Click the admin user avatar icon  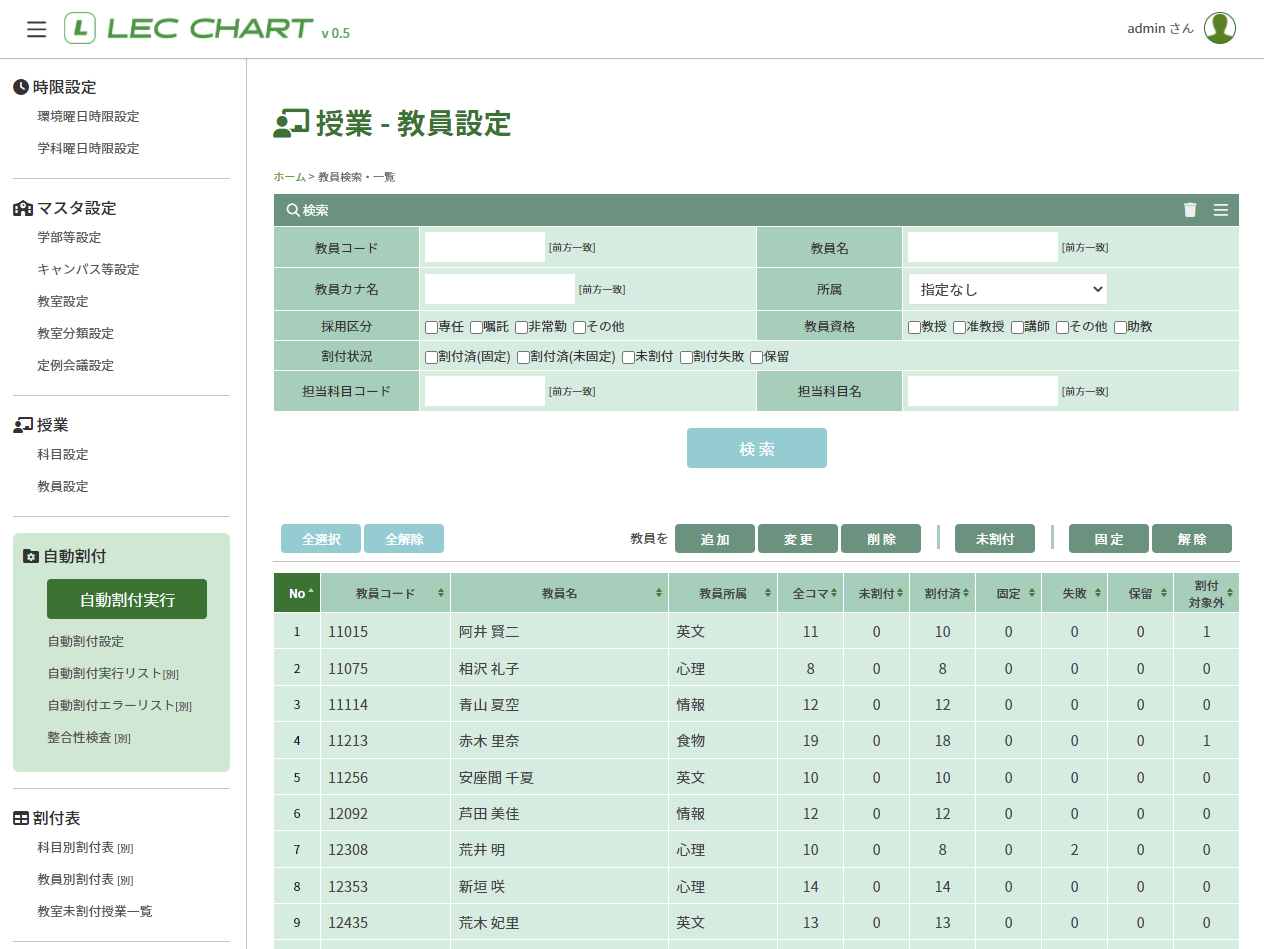(1221, 28)
